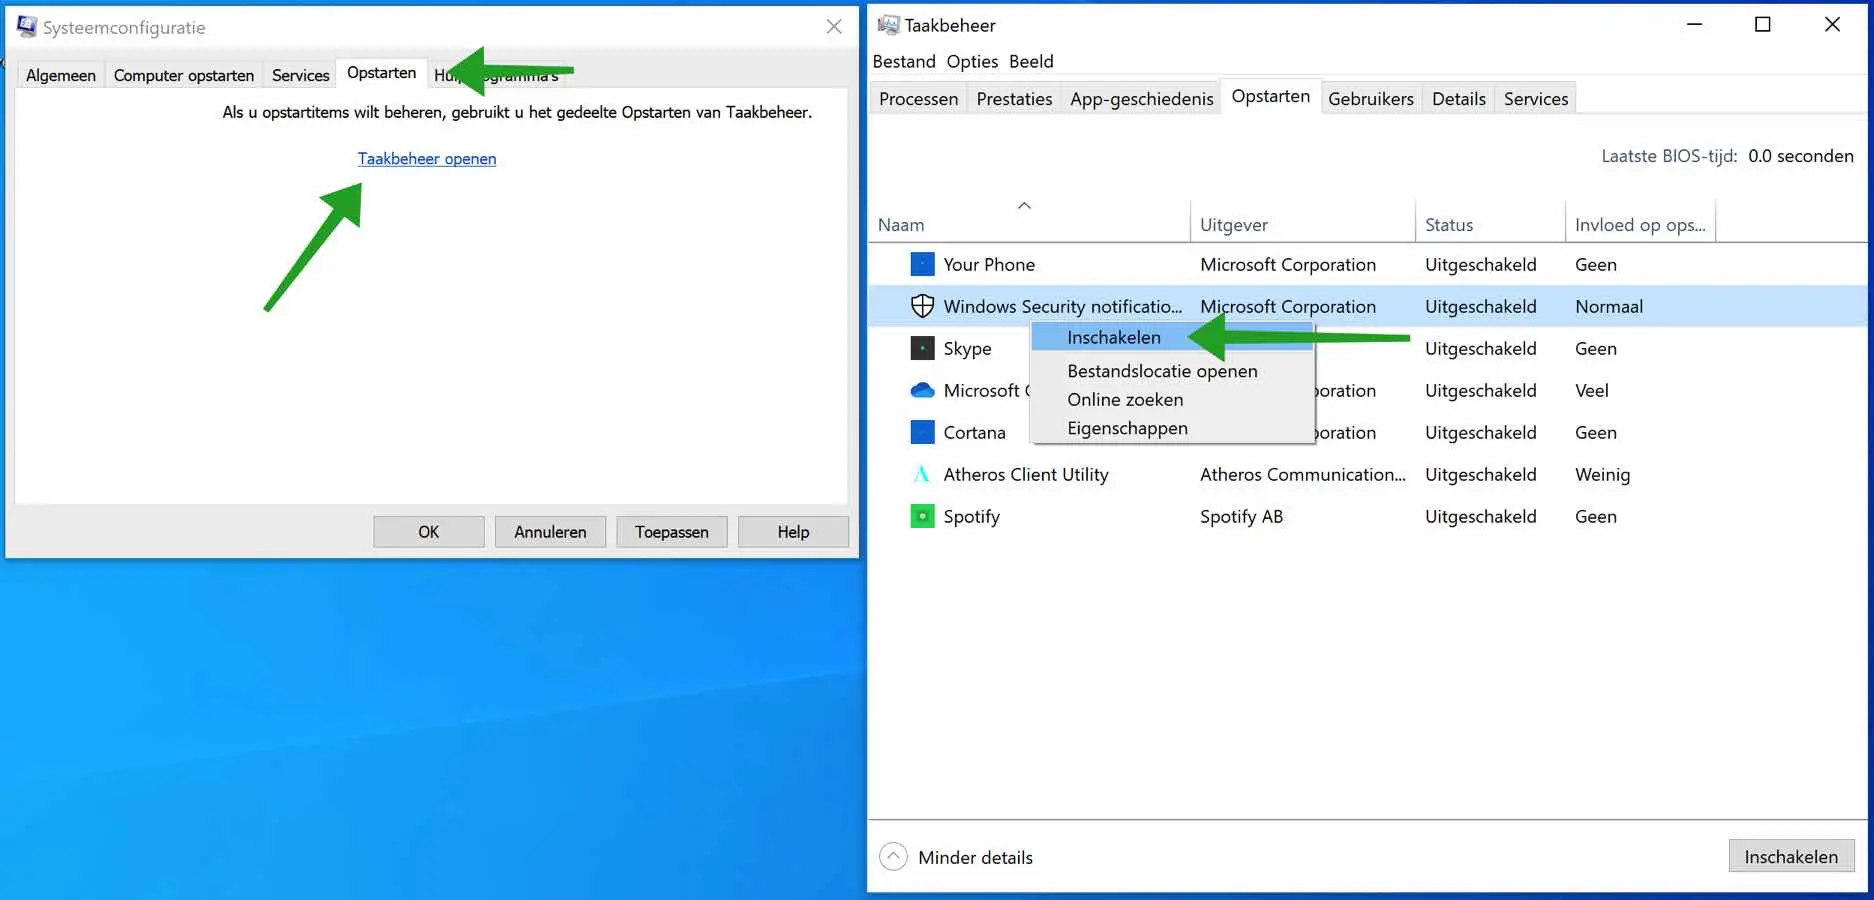
Task: Sort by the Status column header
Action: coord(1490,225)
